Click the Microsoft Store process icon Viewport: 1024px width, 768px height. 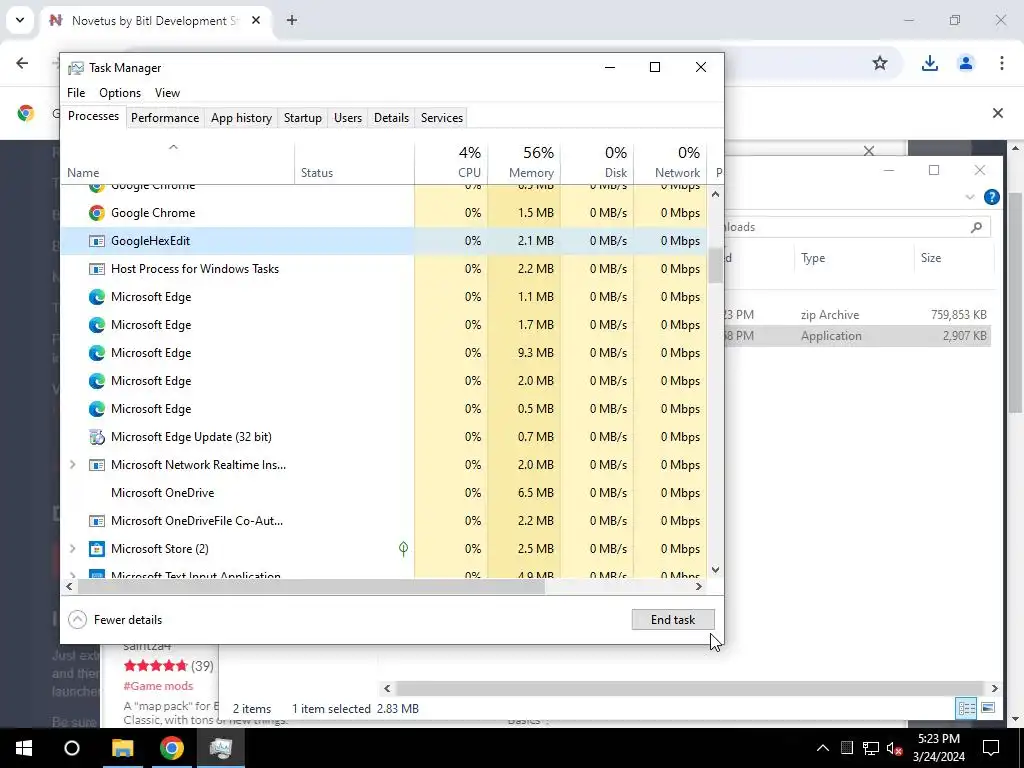point(97,549)
